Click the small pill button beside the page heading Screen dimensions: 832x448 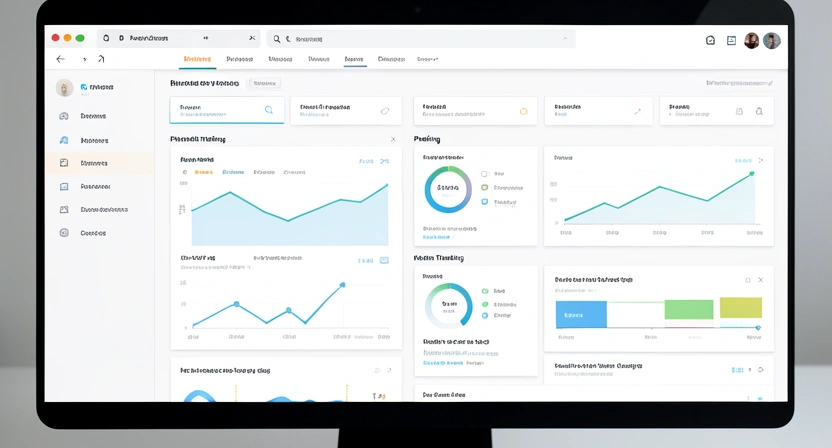(x=264, y=83)
